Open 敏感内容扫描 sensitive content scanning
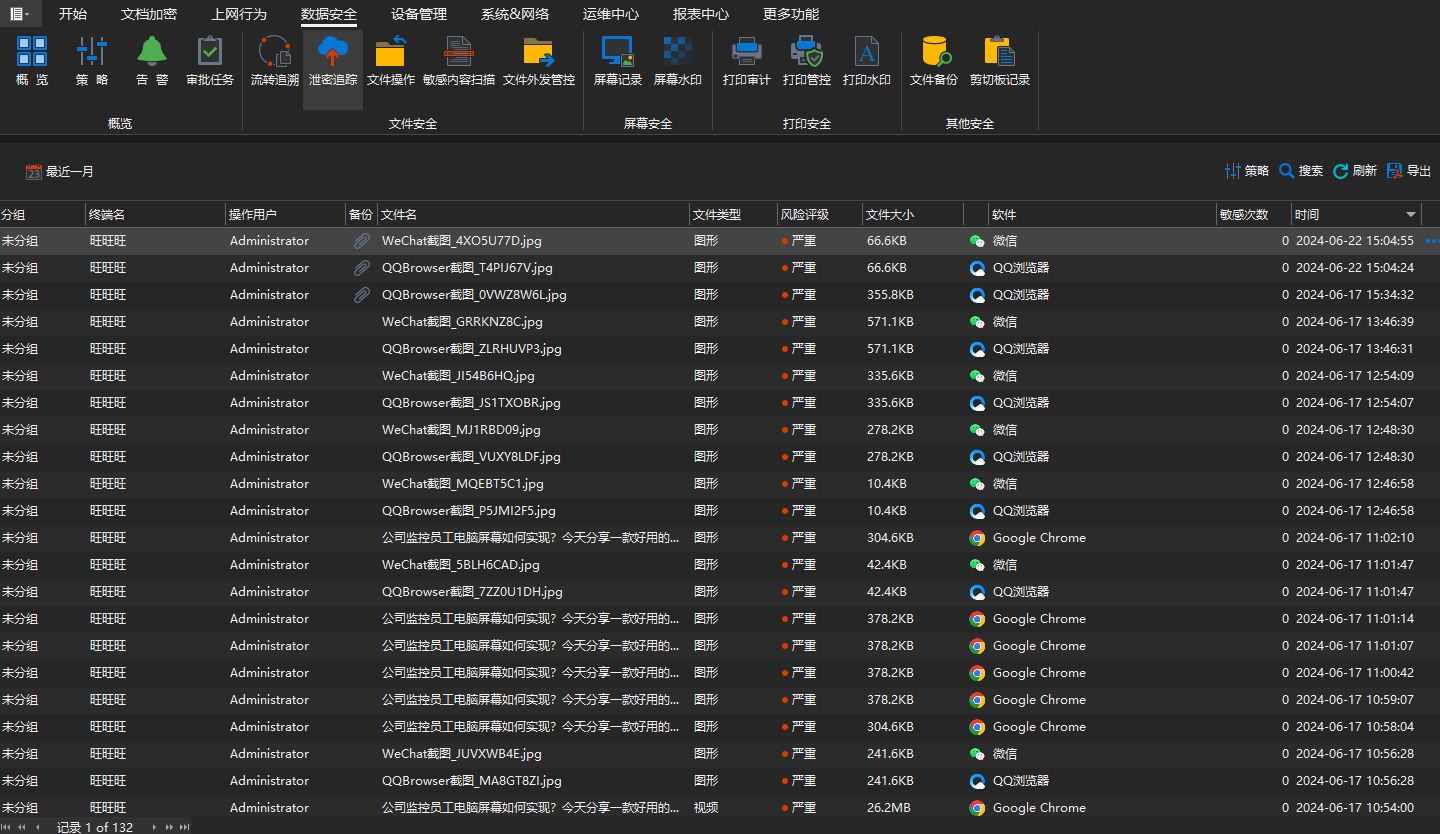Viewport: 1440px width, 834px height. (x=457, y=63)
